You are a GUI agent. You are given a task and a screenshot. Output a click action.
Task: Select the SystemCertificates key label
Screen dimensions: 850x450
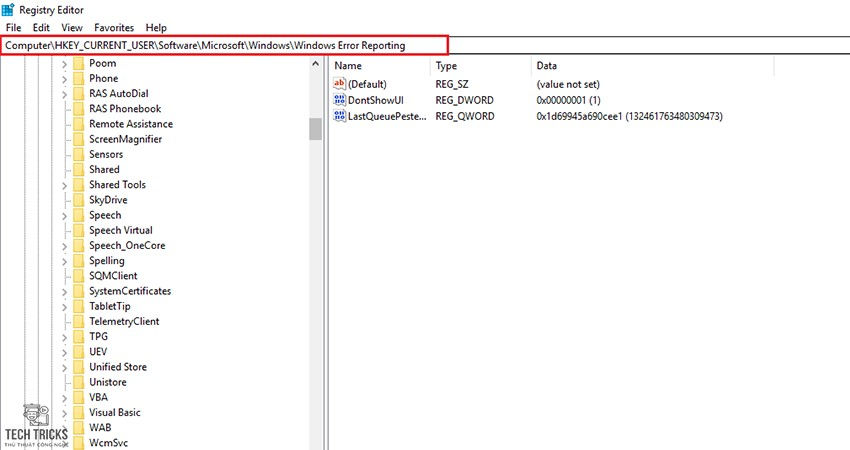click(x=130, y=291)
